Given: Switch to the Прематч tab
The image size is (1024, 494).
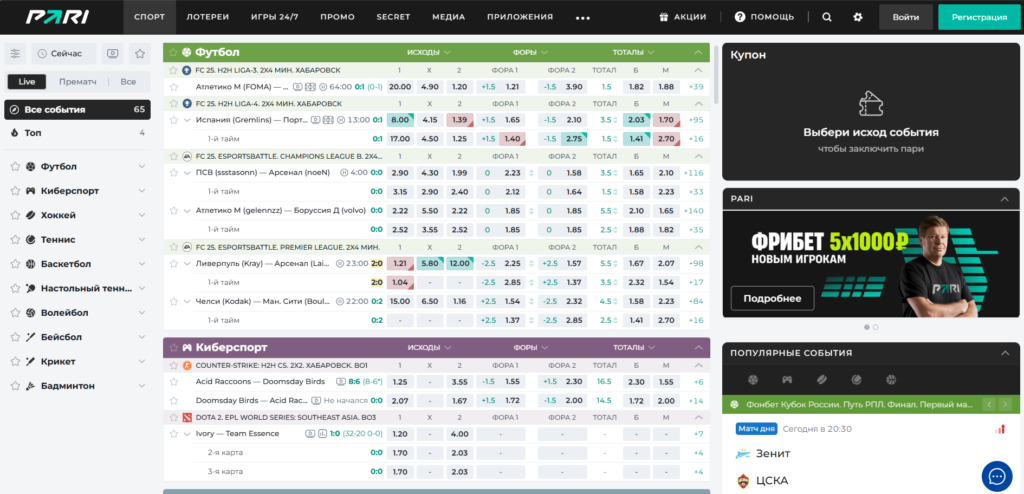Looking at the screenshot, I should click(x=78, y=82).
